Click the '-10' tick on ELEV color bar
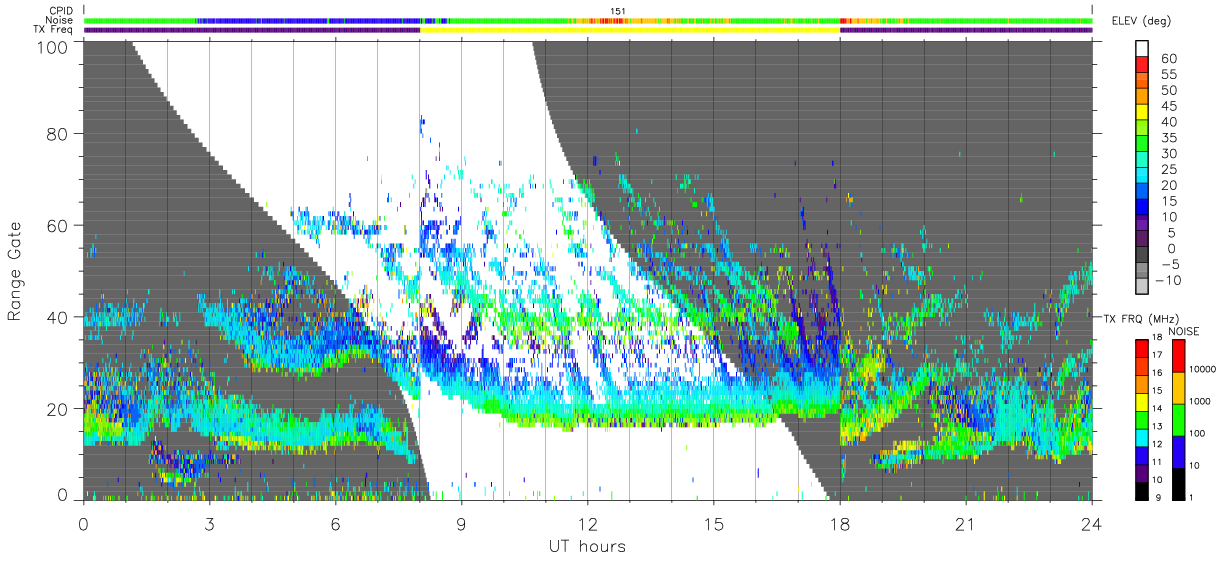The image size is (1228, 567). pyautogui.click(x=1170, y=281)
